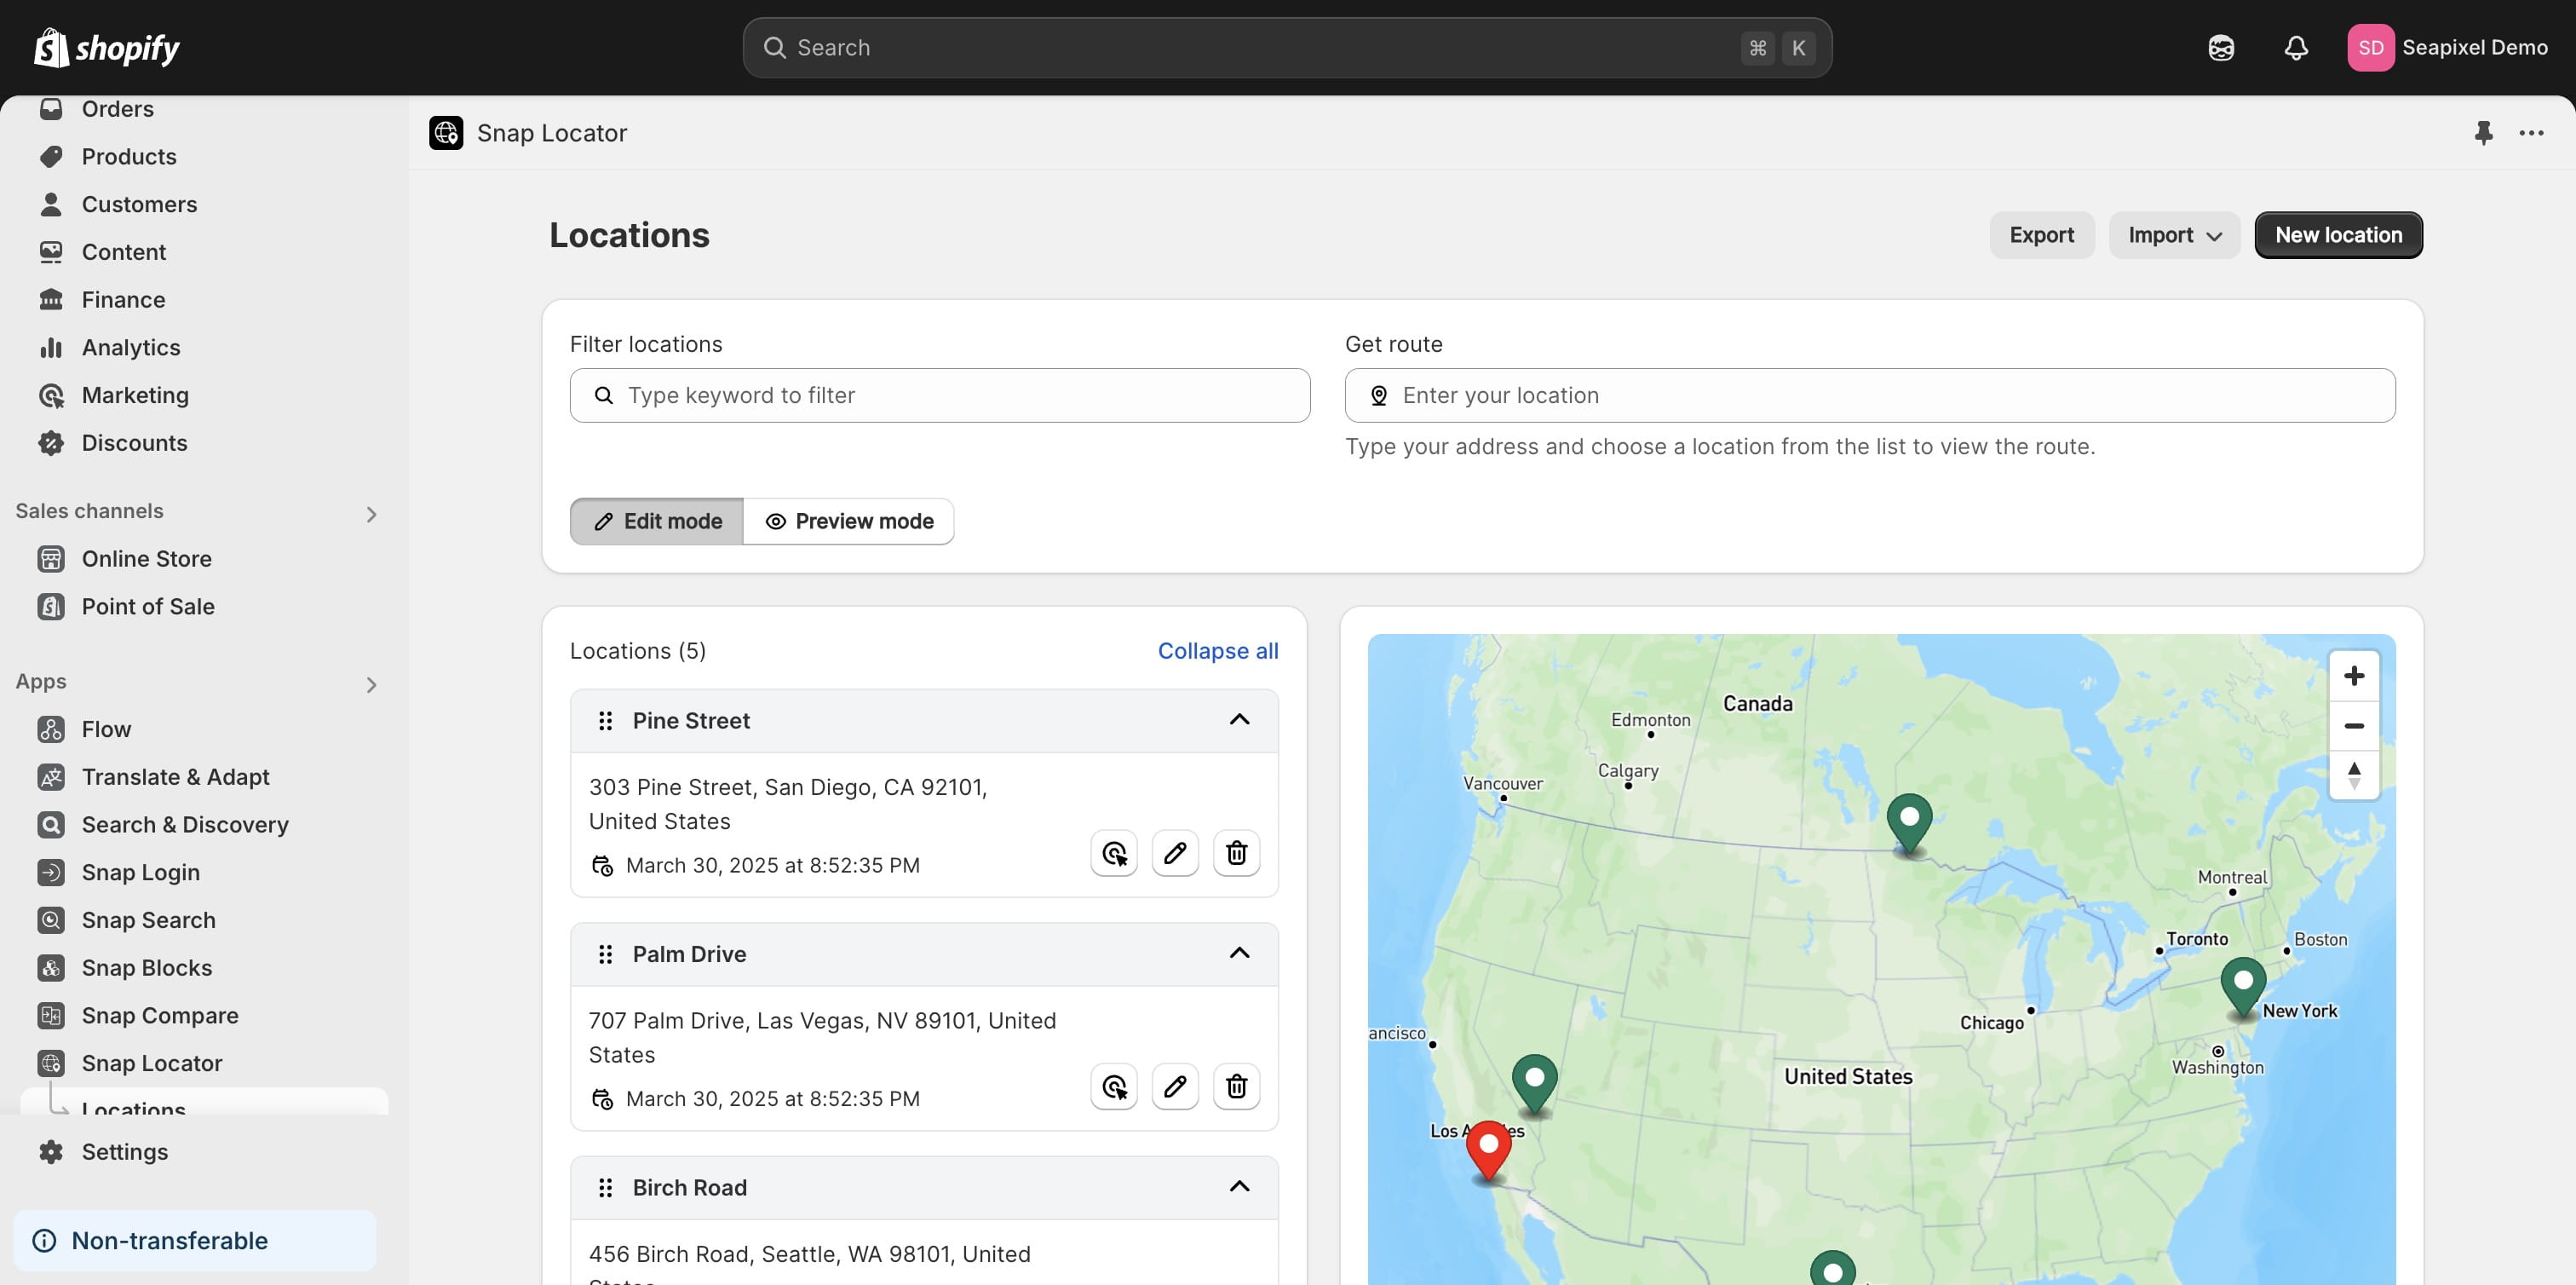Open the app's three-dot more menu

click(x=2531, y=133)
